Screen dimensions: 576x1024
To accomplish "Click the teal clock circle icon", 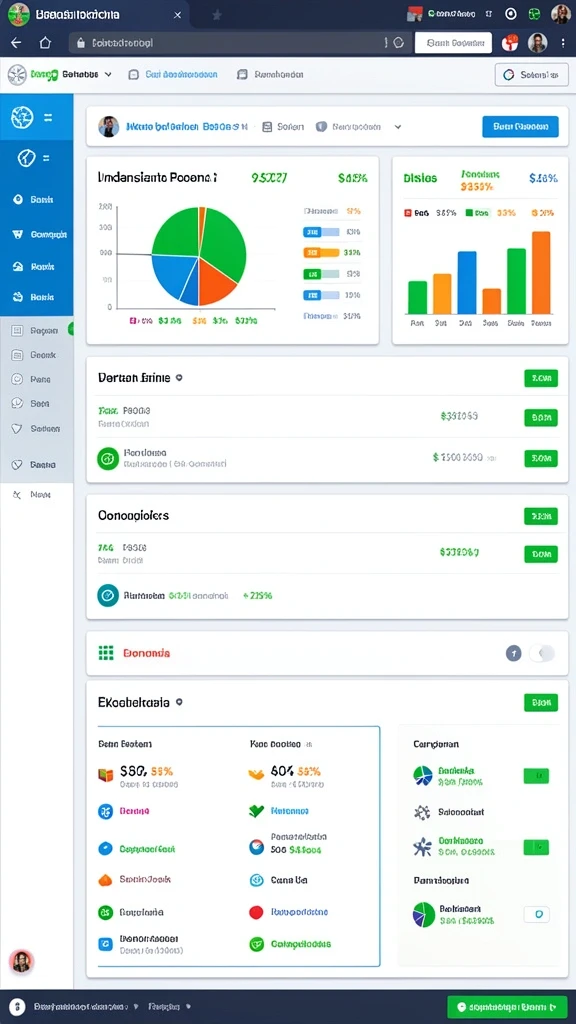I will [108, 595].
